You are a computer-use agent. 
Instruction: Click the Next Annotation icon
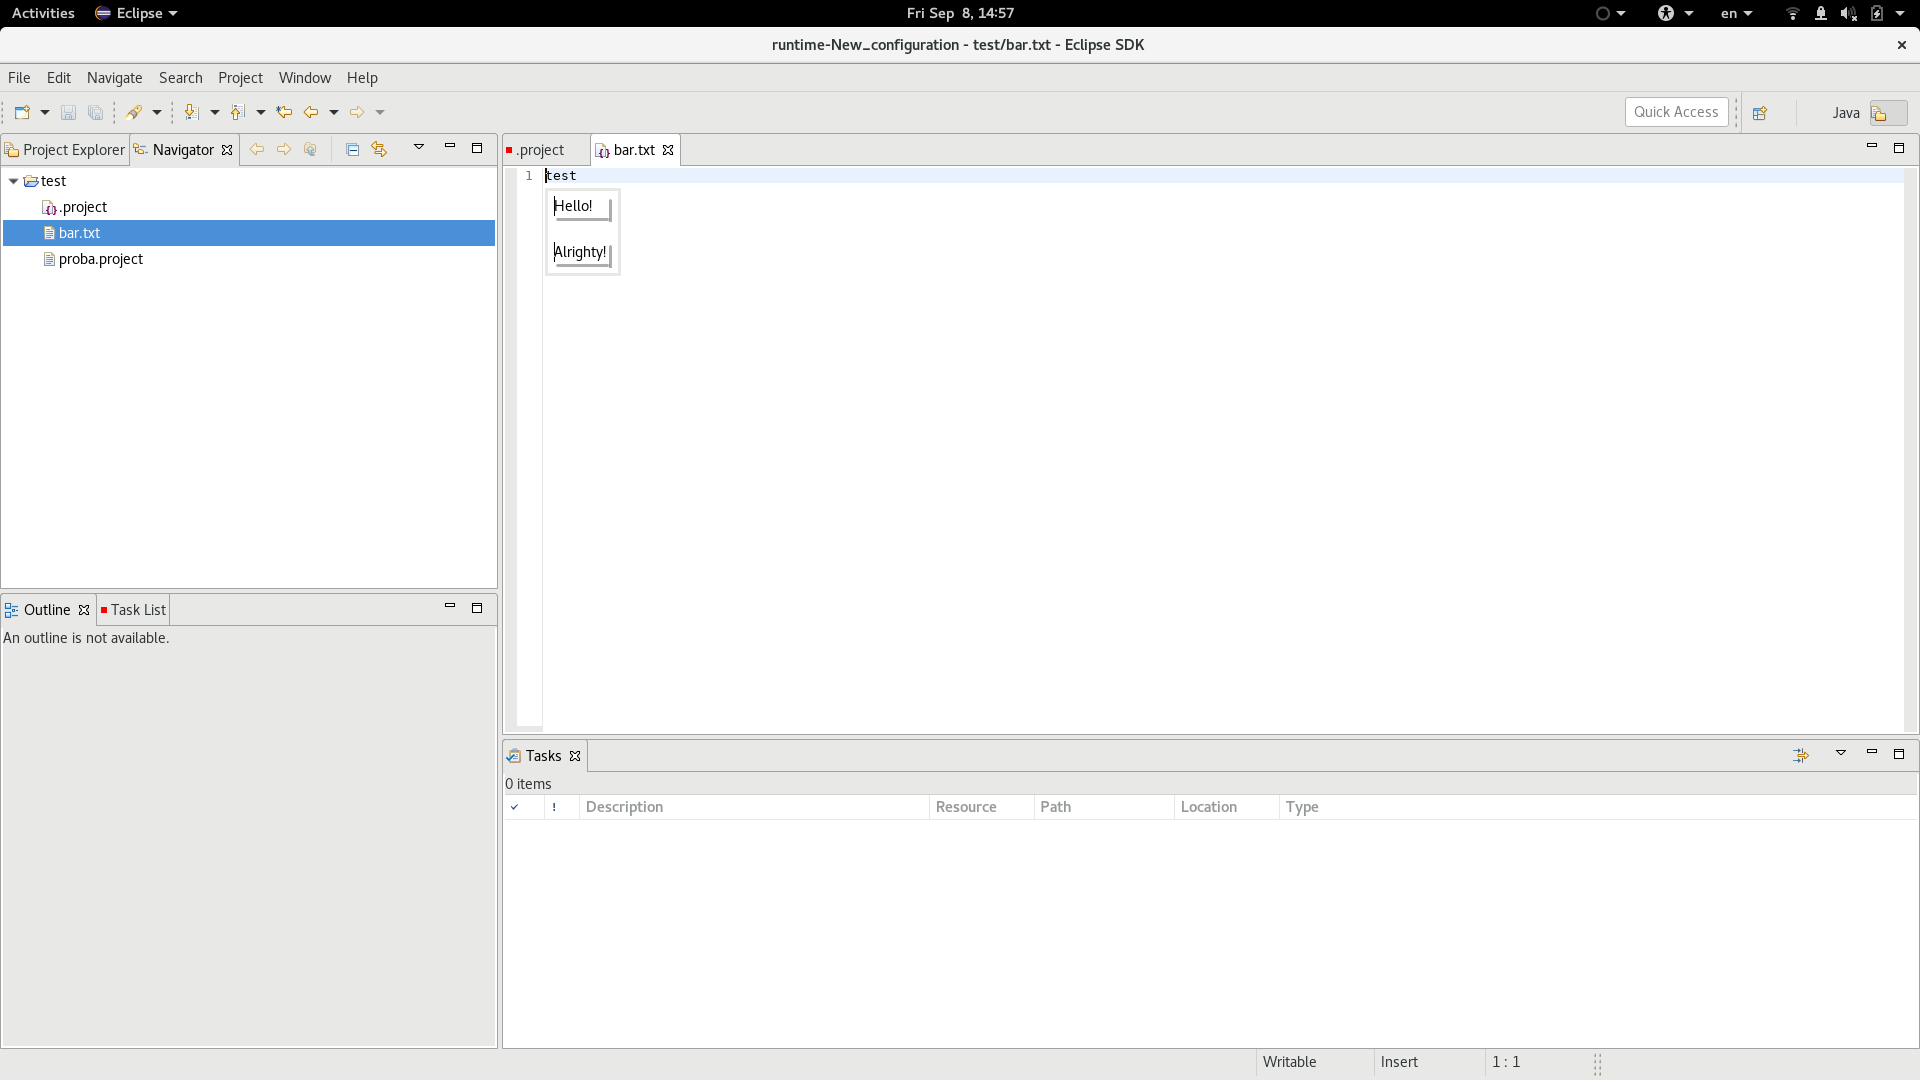[192, 112]
